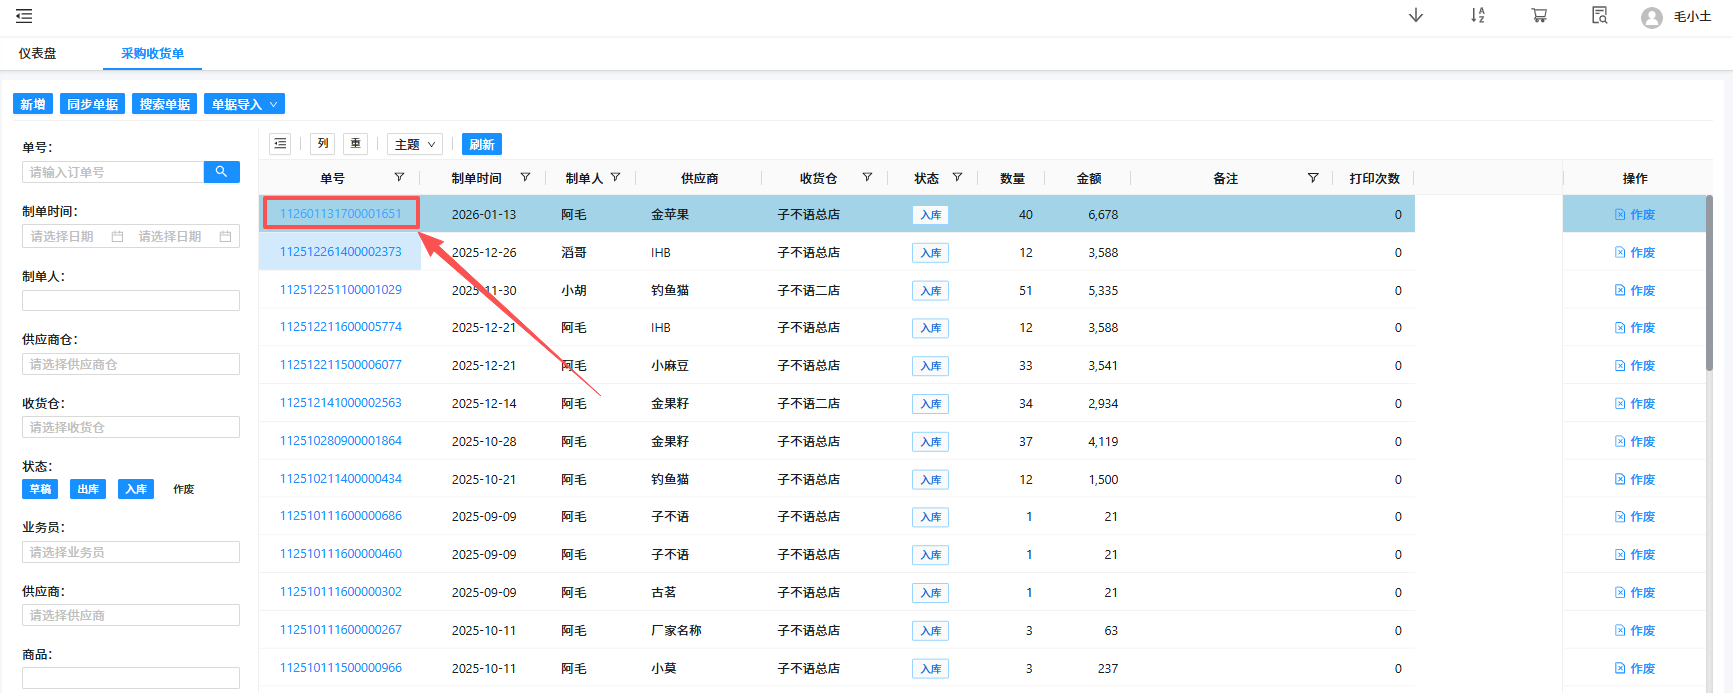The height and width of the screenshot is (693, 1733).
Task: Click the A-Z sort icon
Action: click(1478, 15)
